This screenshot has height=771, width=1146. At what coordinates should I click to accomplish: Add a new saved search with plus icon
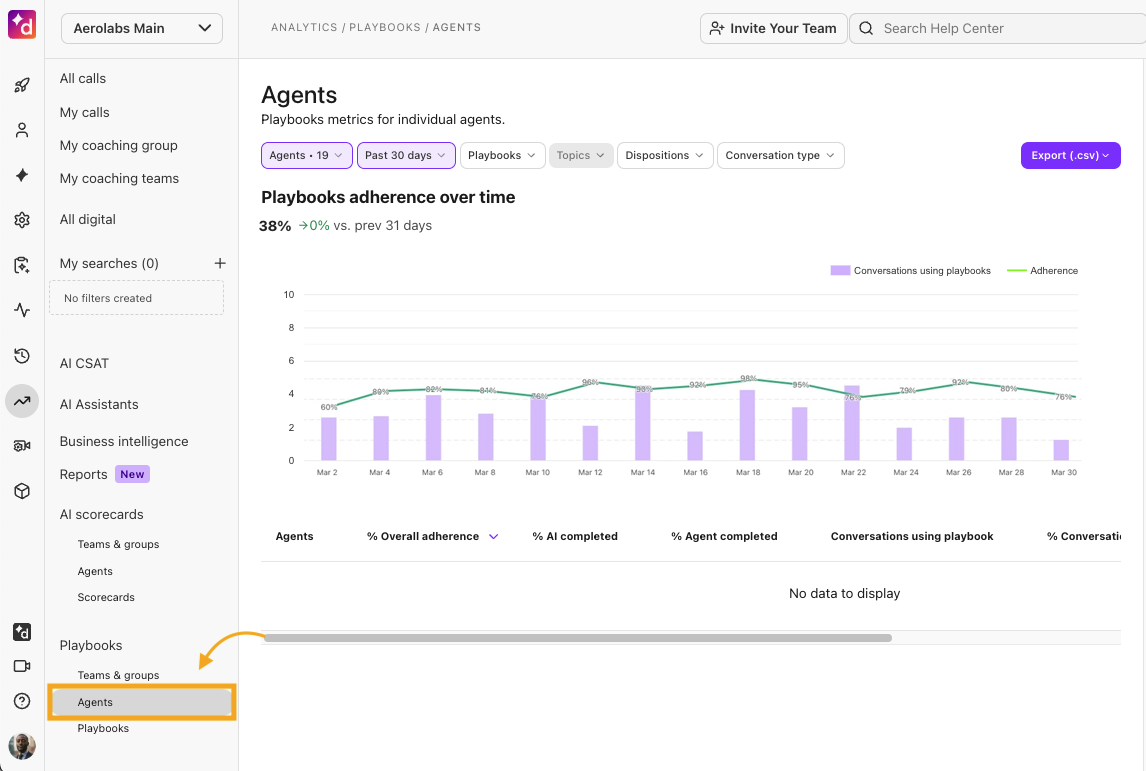(220, 263)
